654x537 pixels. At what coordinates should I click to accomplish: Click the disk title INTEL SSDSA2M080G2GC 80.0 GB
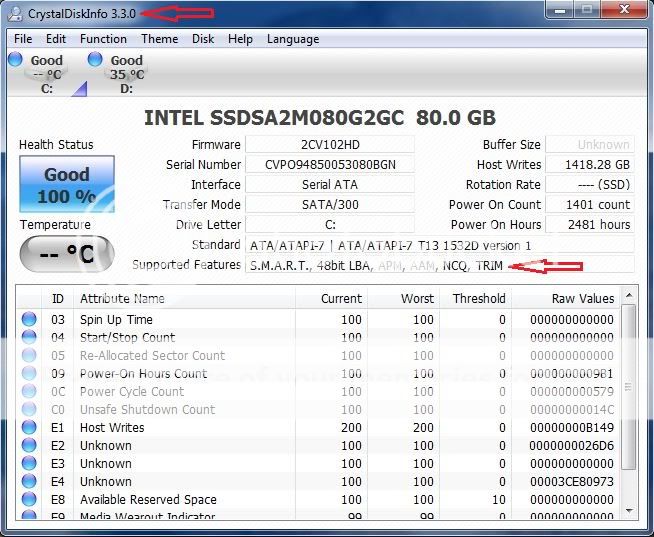[x=320, y=118]
